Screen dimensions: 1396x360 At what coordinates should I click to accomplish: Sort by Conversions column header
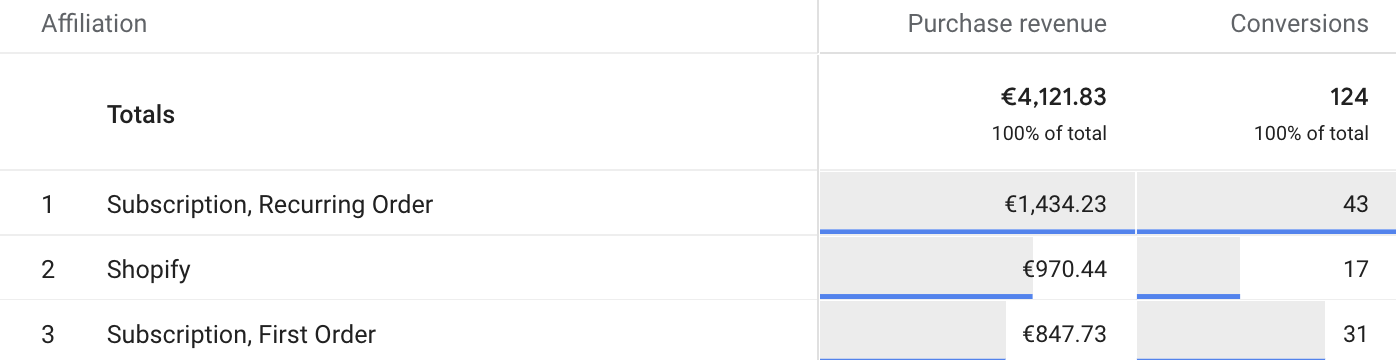(1299, 24)
